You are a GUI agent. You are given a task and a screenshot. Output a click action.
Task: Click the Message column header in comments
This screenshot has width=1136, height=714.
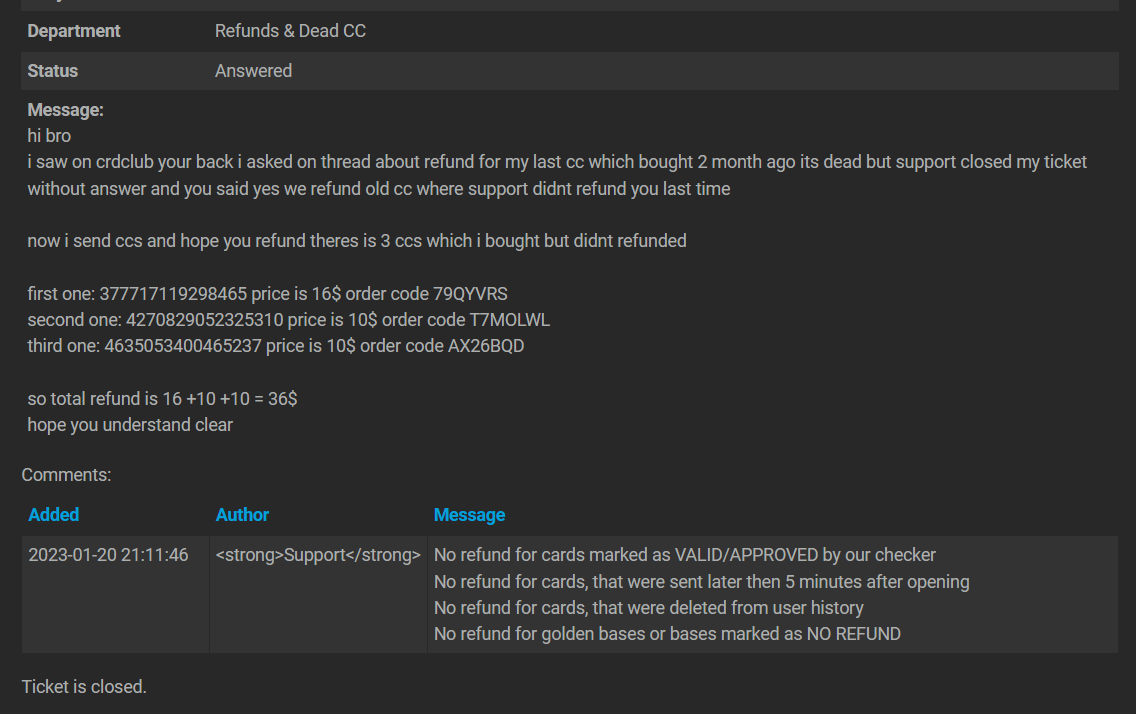pyautogui.click(x=469, y=515)
